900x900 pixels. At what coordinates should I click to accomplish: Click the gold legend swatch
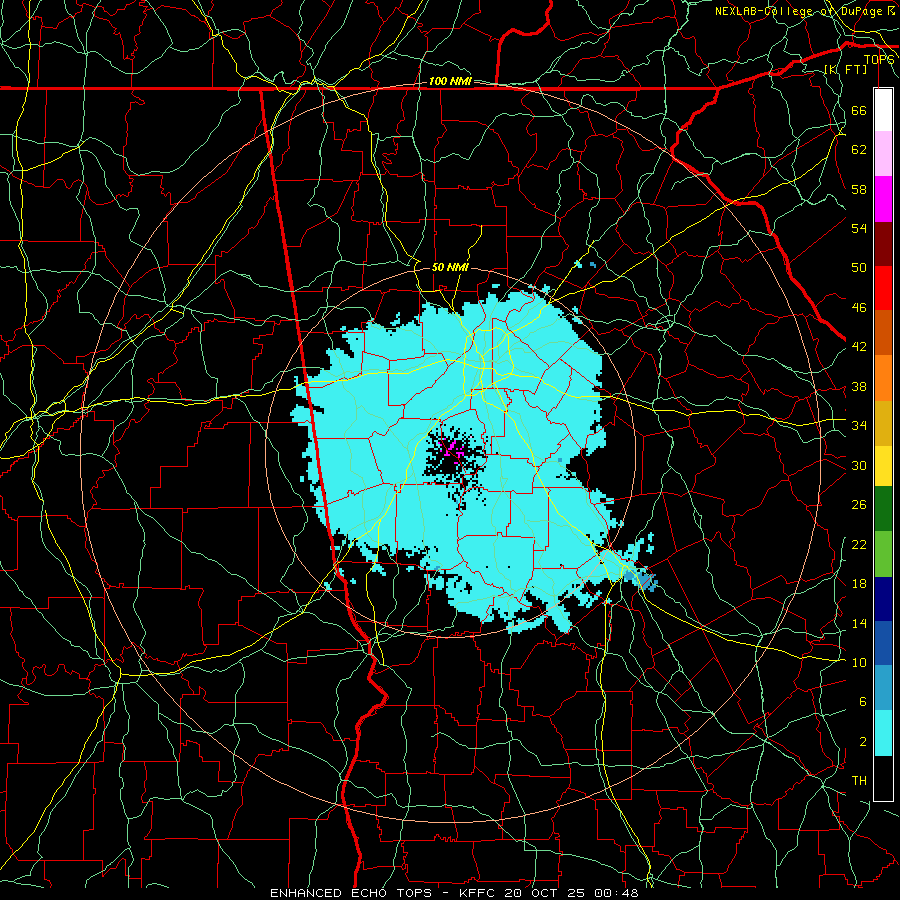pos(883,422)
